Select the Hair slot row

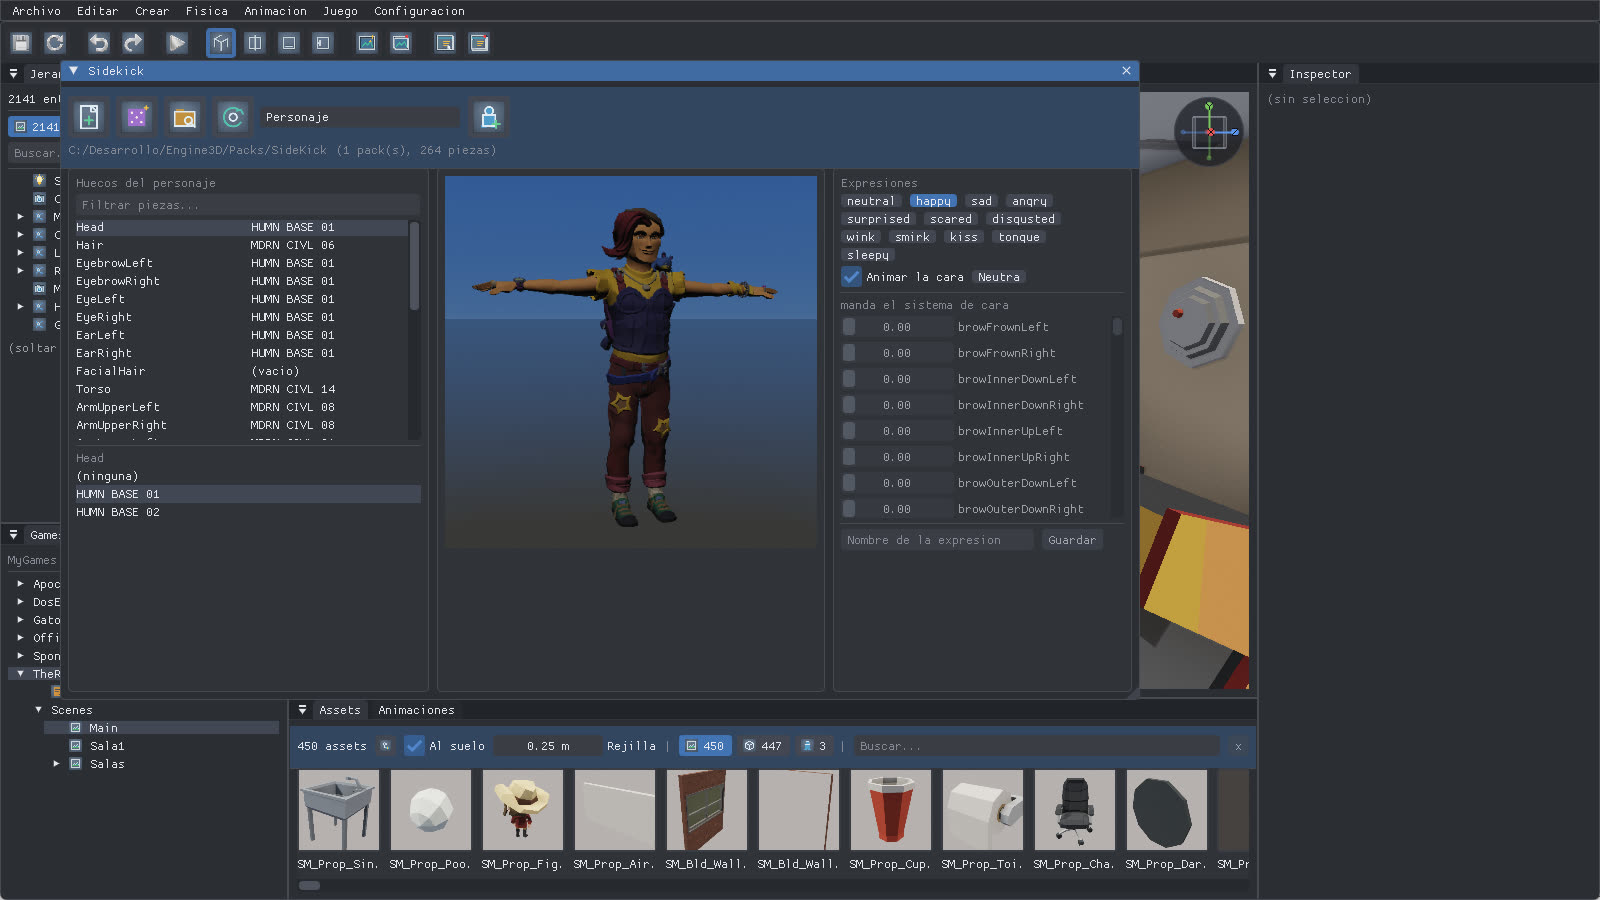pos(241,245)
